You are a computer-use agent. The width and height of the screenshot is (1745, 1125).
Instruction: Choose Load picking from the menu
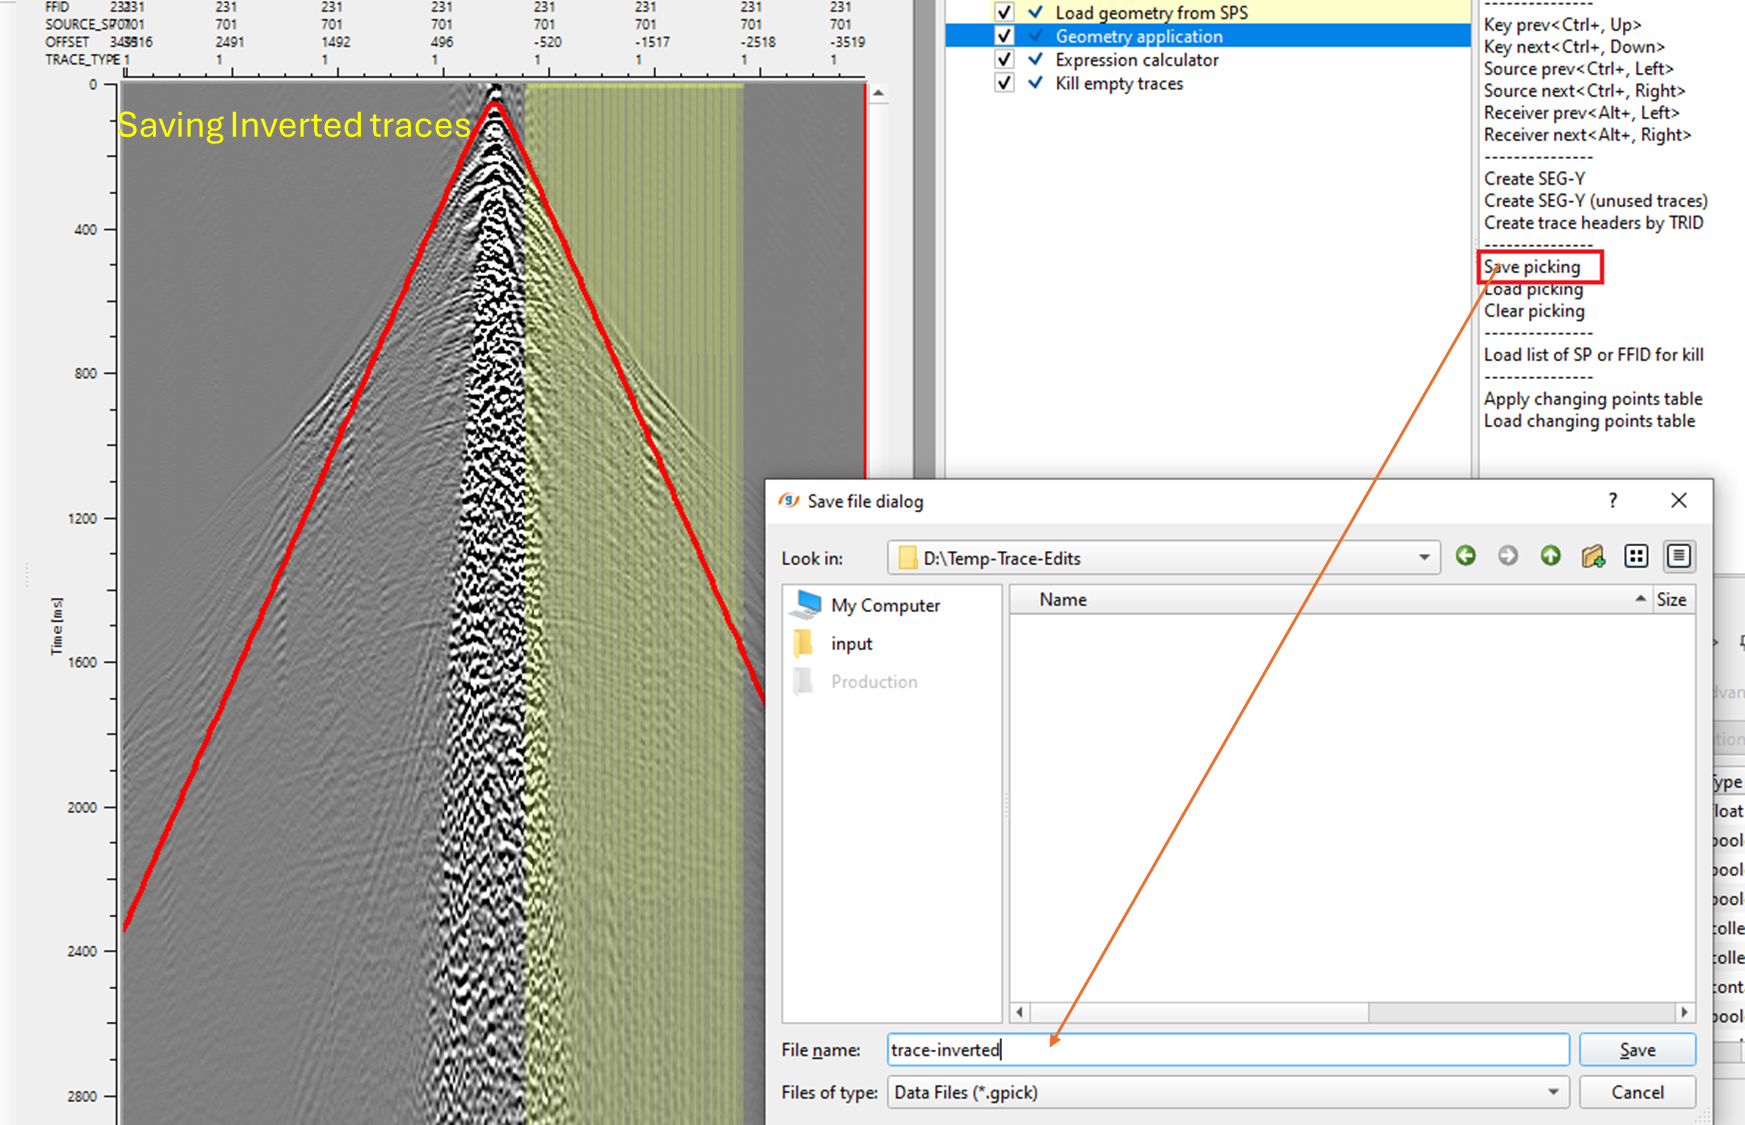pyautogui.click(x=1533, y=289)
